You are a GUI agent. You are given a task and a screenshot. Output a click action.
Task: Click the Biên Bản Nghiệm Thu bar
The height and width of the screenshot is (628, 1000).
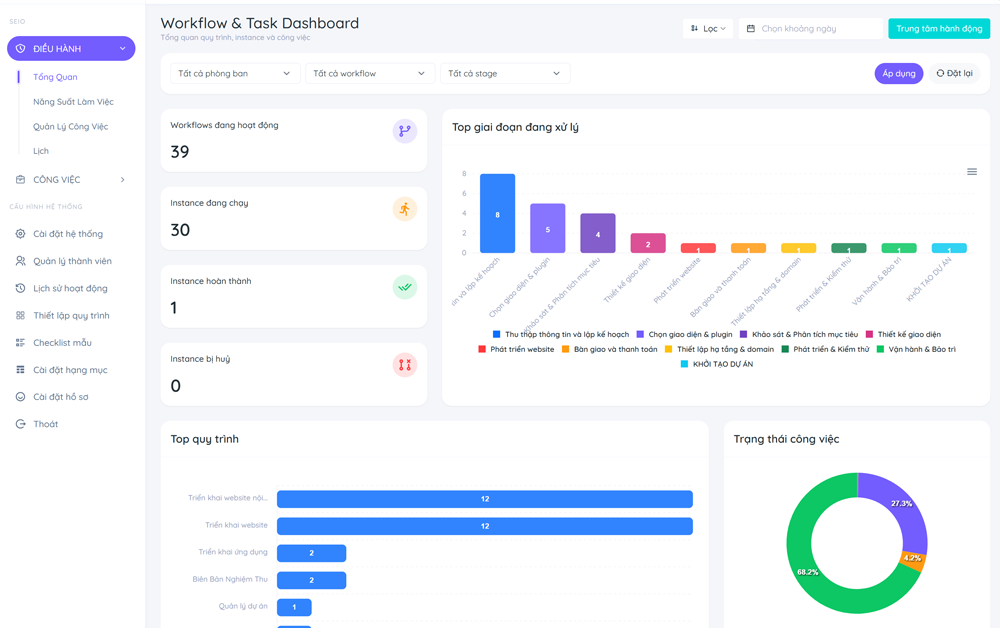[x=311, y=580]
